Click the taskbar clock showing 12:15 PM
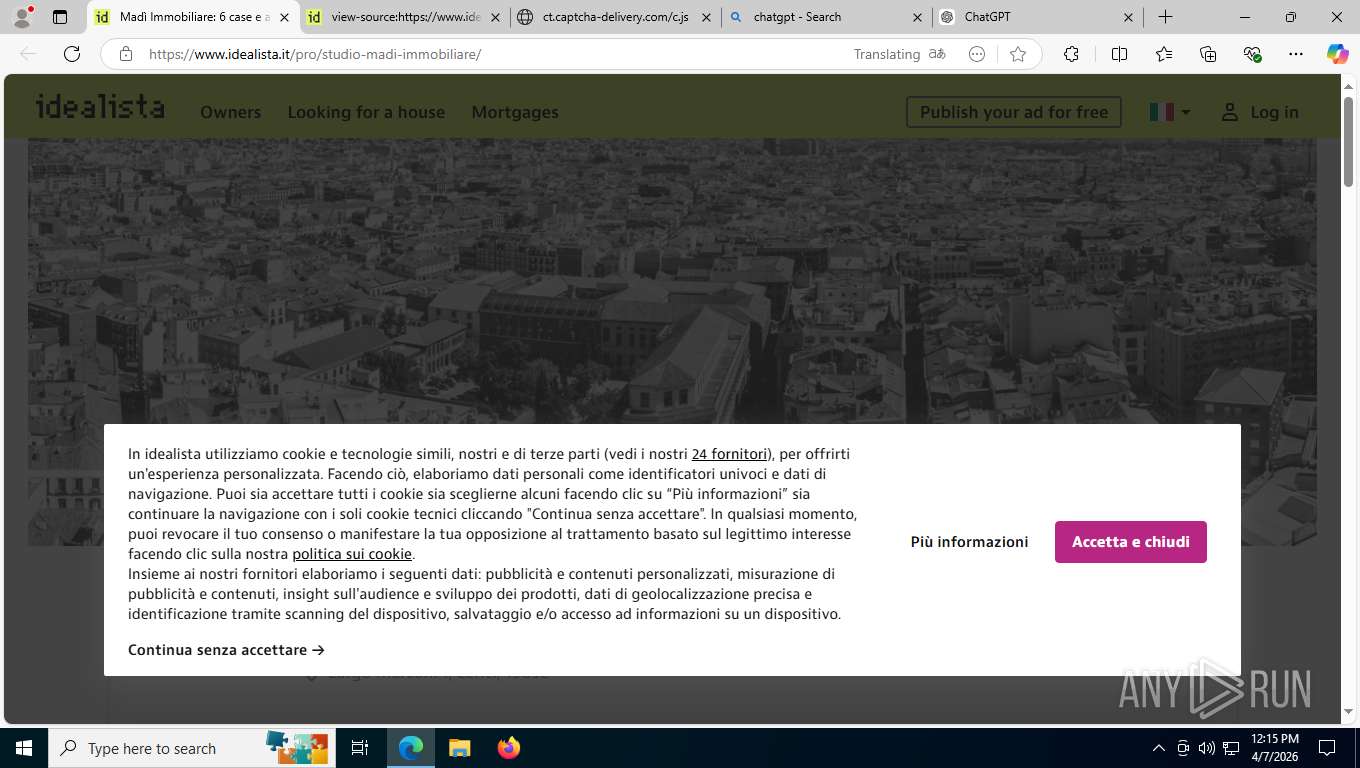 pyautogui.click(x=1274, y=748)
